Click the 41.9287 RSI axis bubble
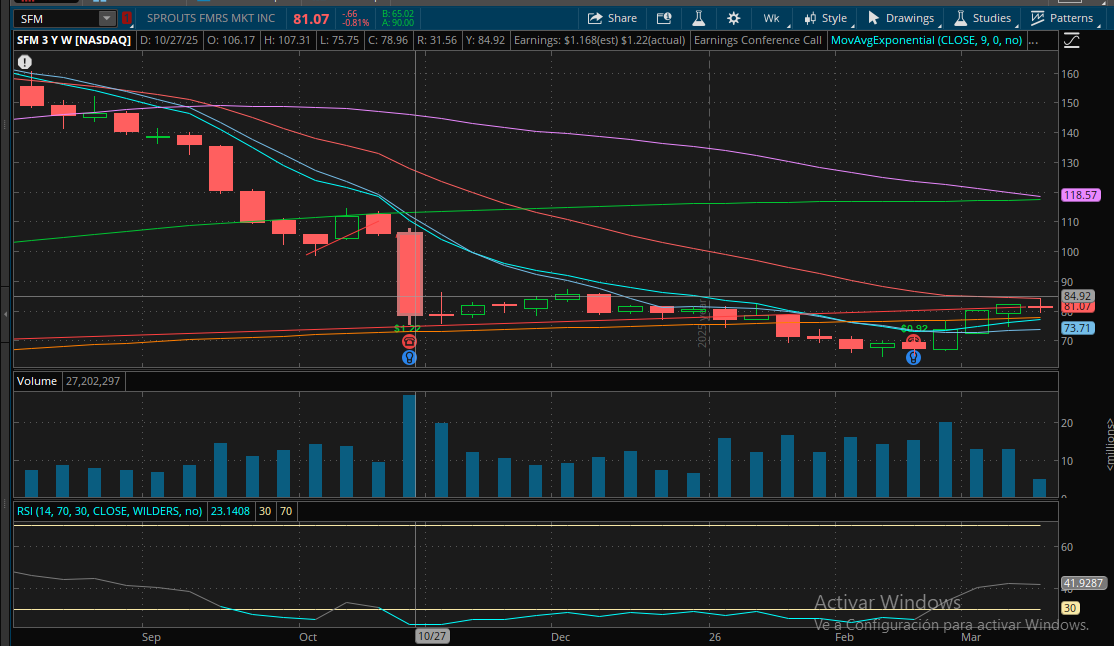The image size is (1114, 646). pos(1083,583)
